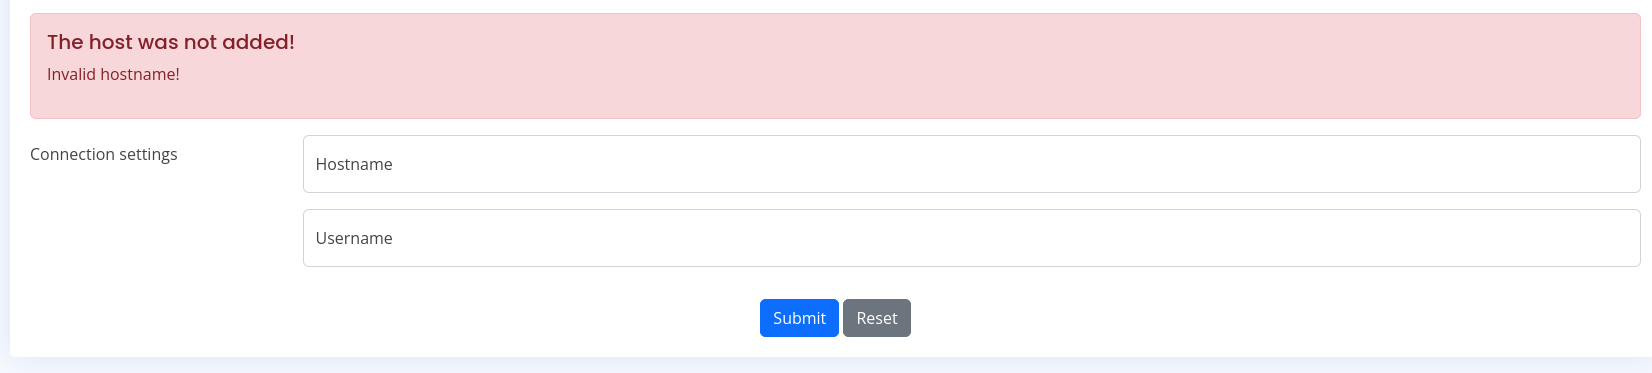Click the 'The host was not added!' heading
This screenshot has width=1652, height=373.
click(x=171, y=42)
